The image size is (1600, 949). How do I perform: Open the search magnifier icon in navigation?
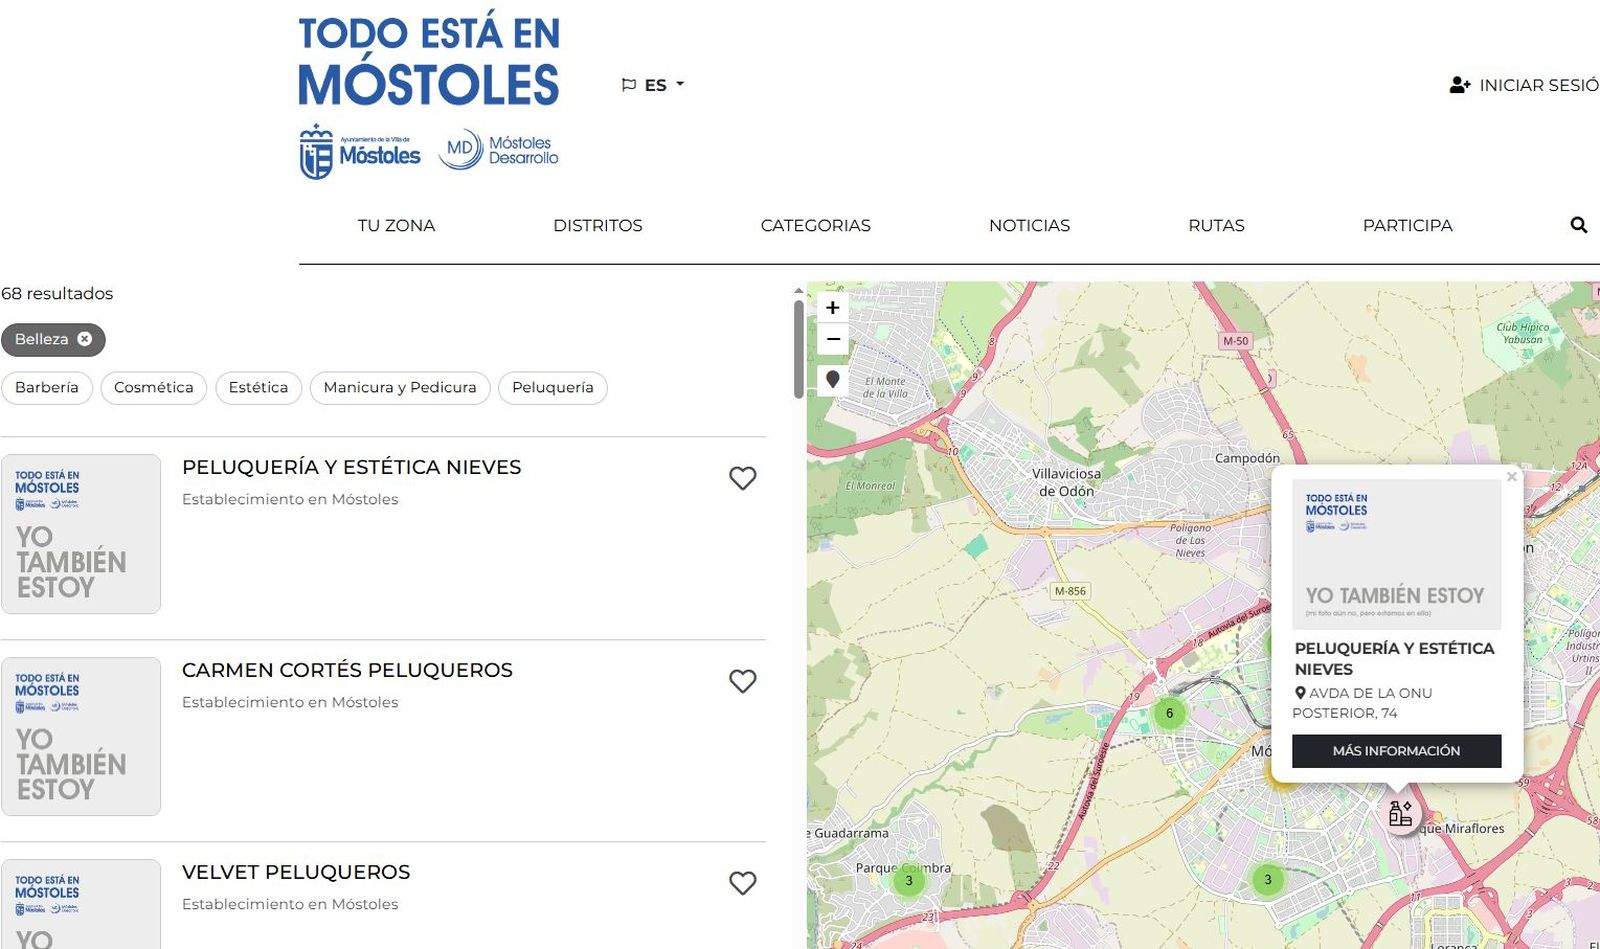pyautogui.click(x=1578, y=225)
